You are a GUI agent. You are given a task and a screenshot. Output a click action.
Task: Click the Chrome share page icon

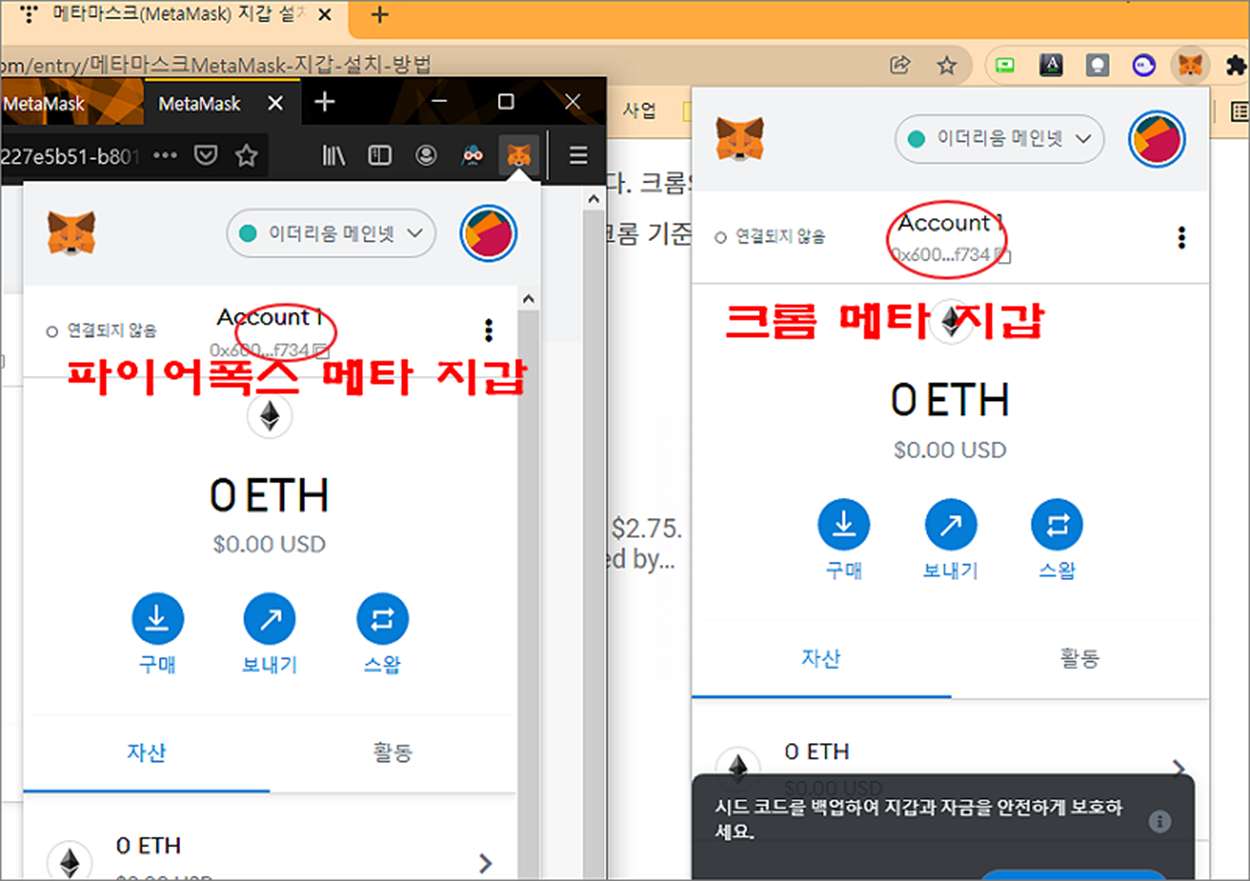(900, 66)
